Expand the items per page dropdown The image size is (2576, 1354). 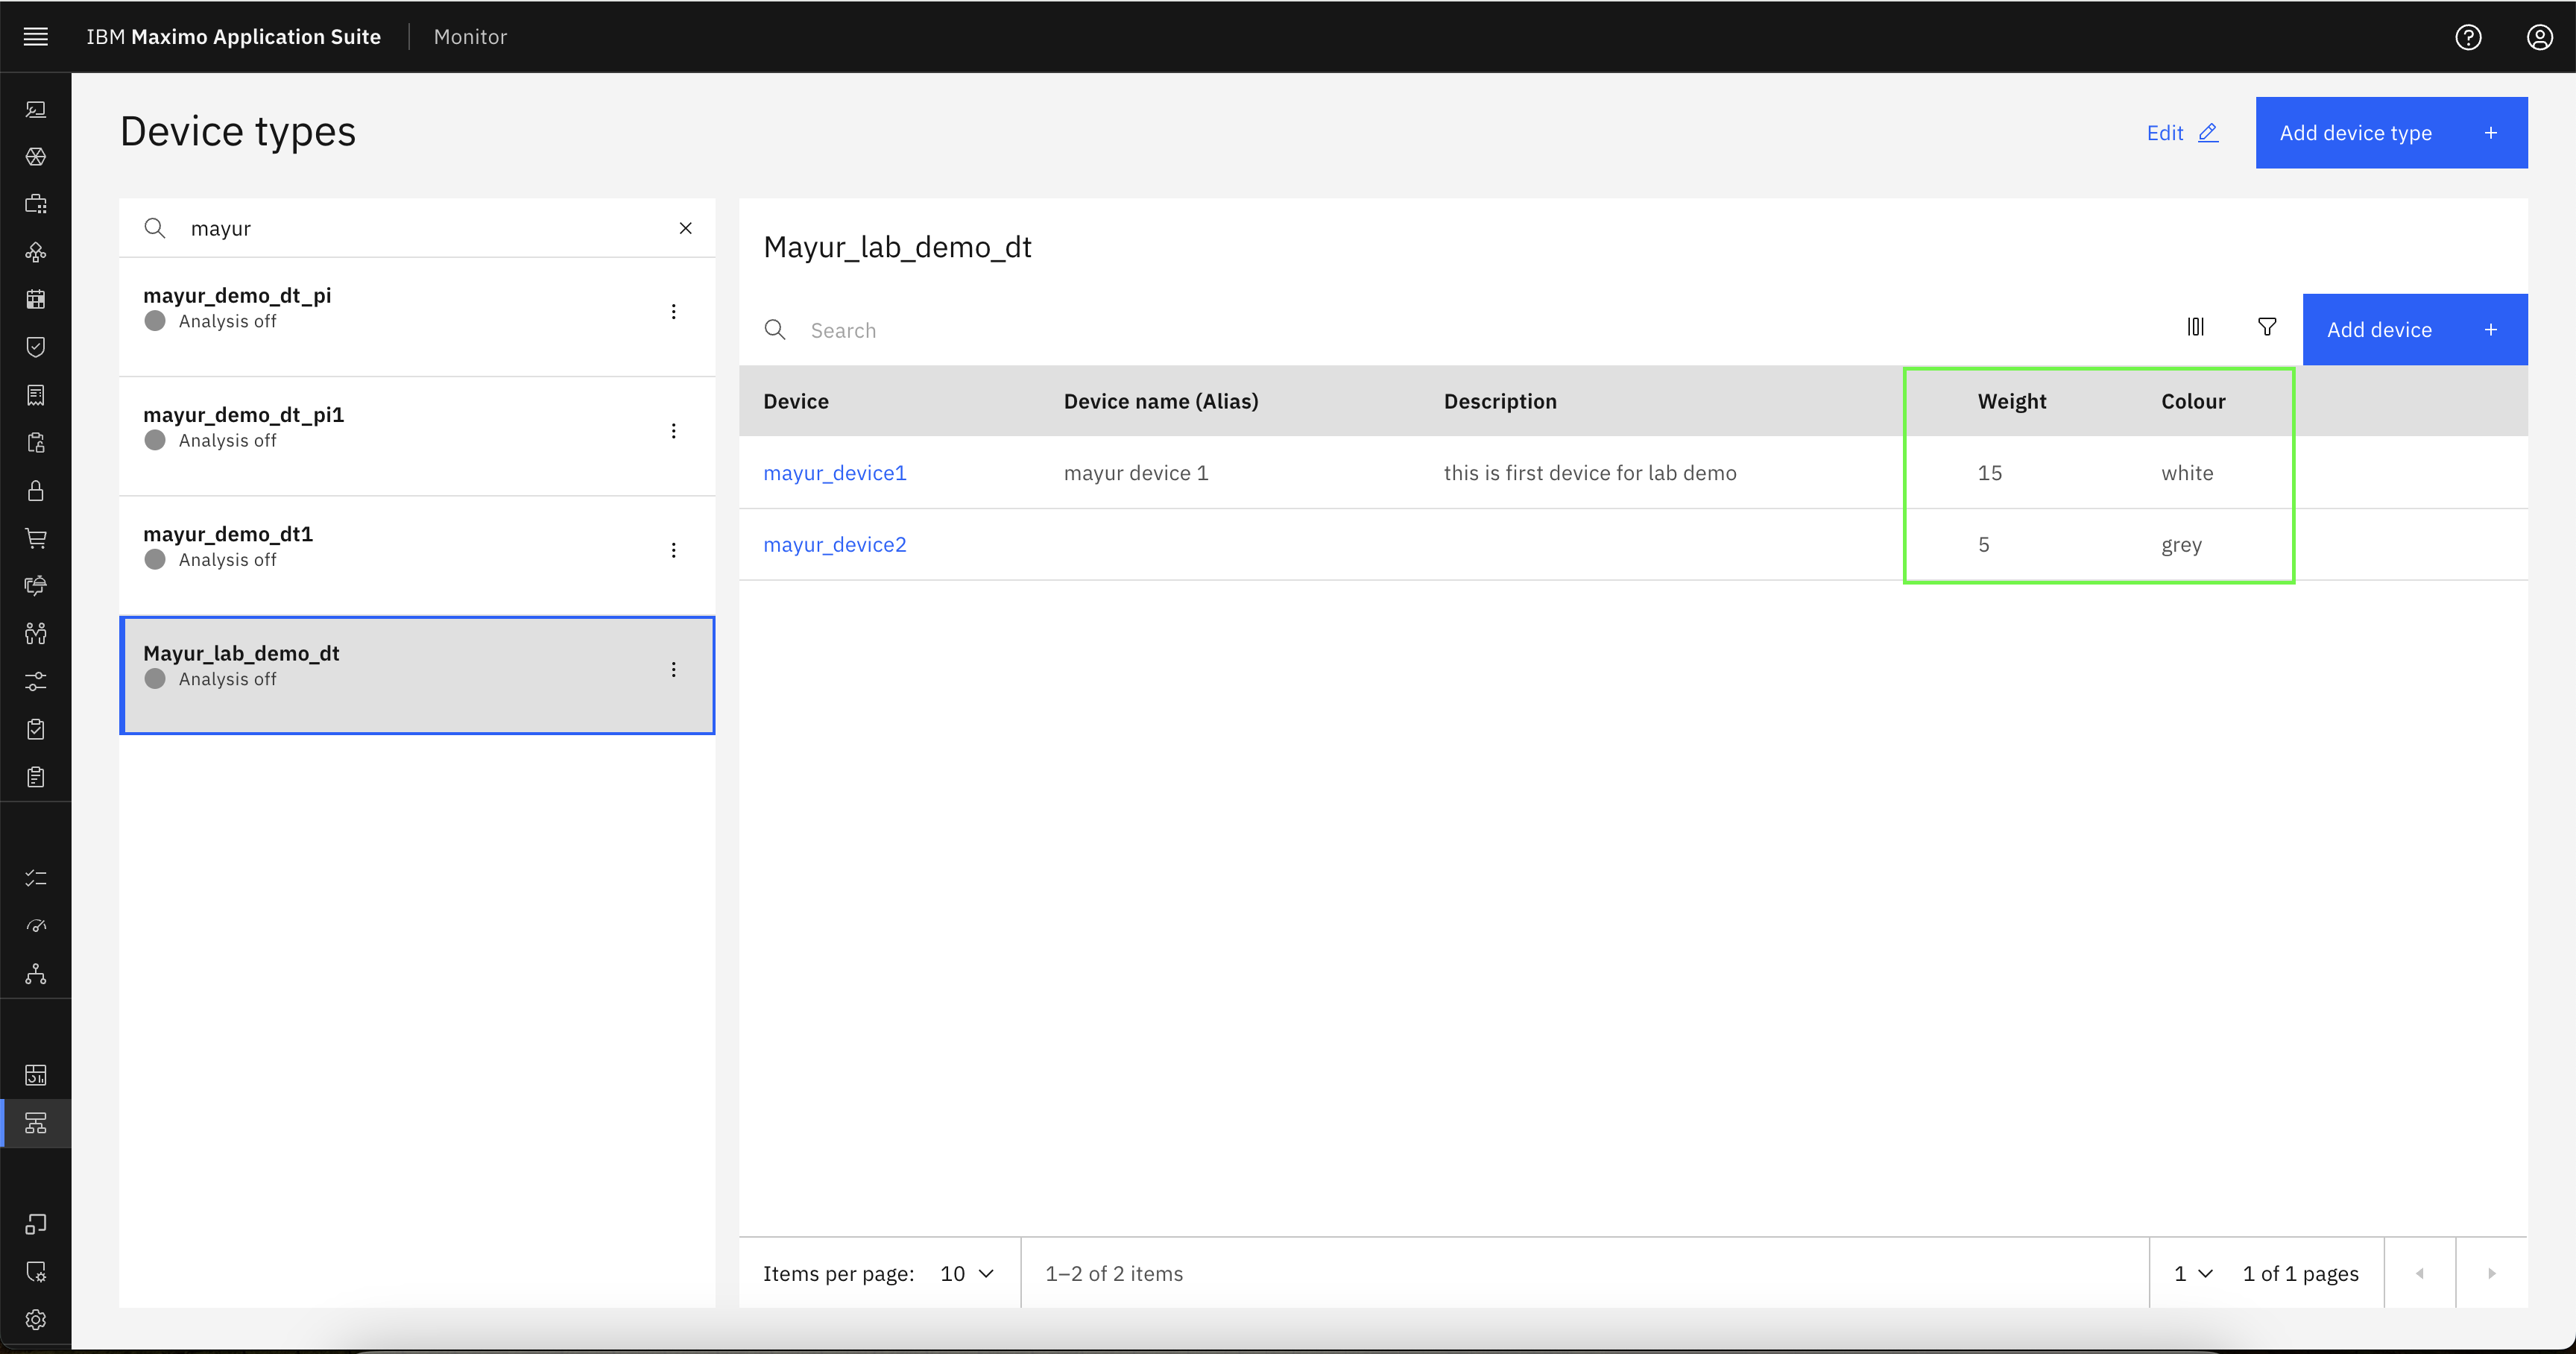tap(967, 1273)
